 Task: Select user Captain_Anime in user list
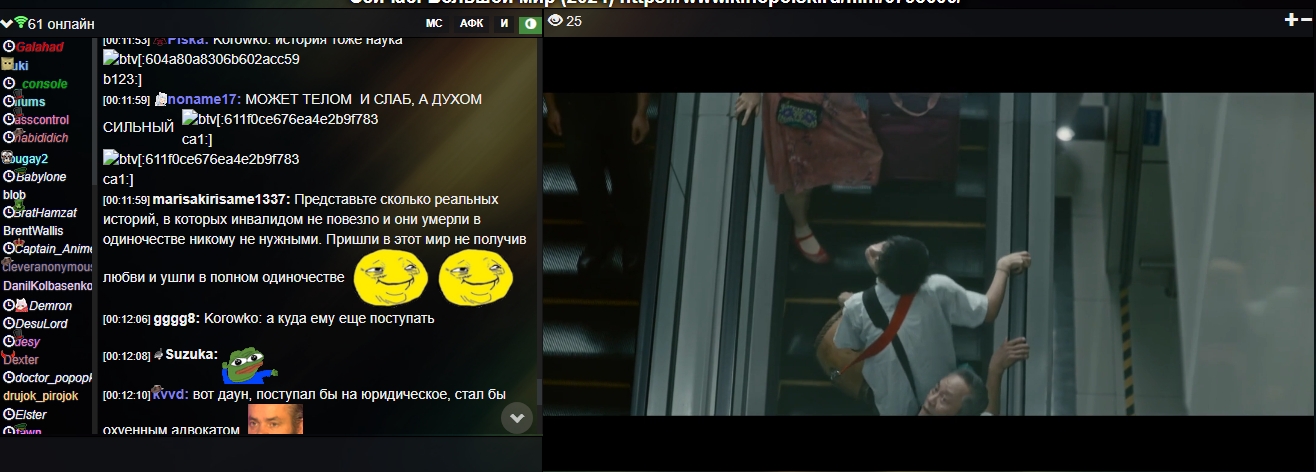(x=54, y=249)
